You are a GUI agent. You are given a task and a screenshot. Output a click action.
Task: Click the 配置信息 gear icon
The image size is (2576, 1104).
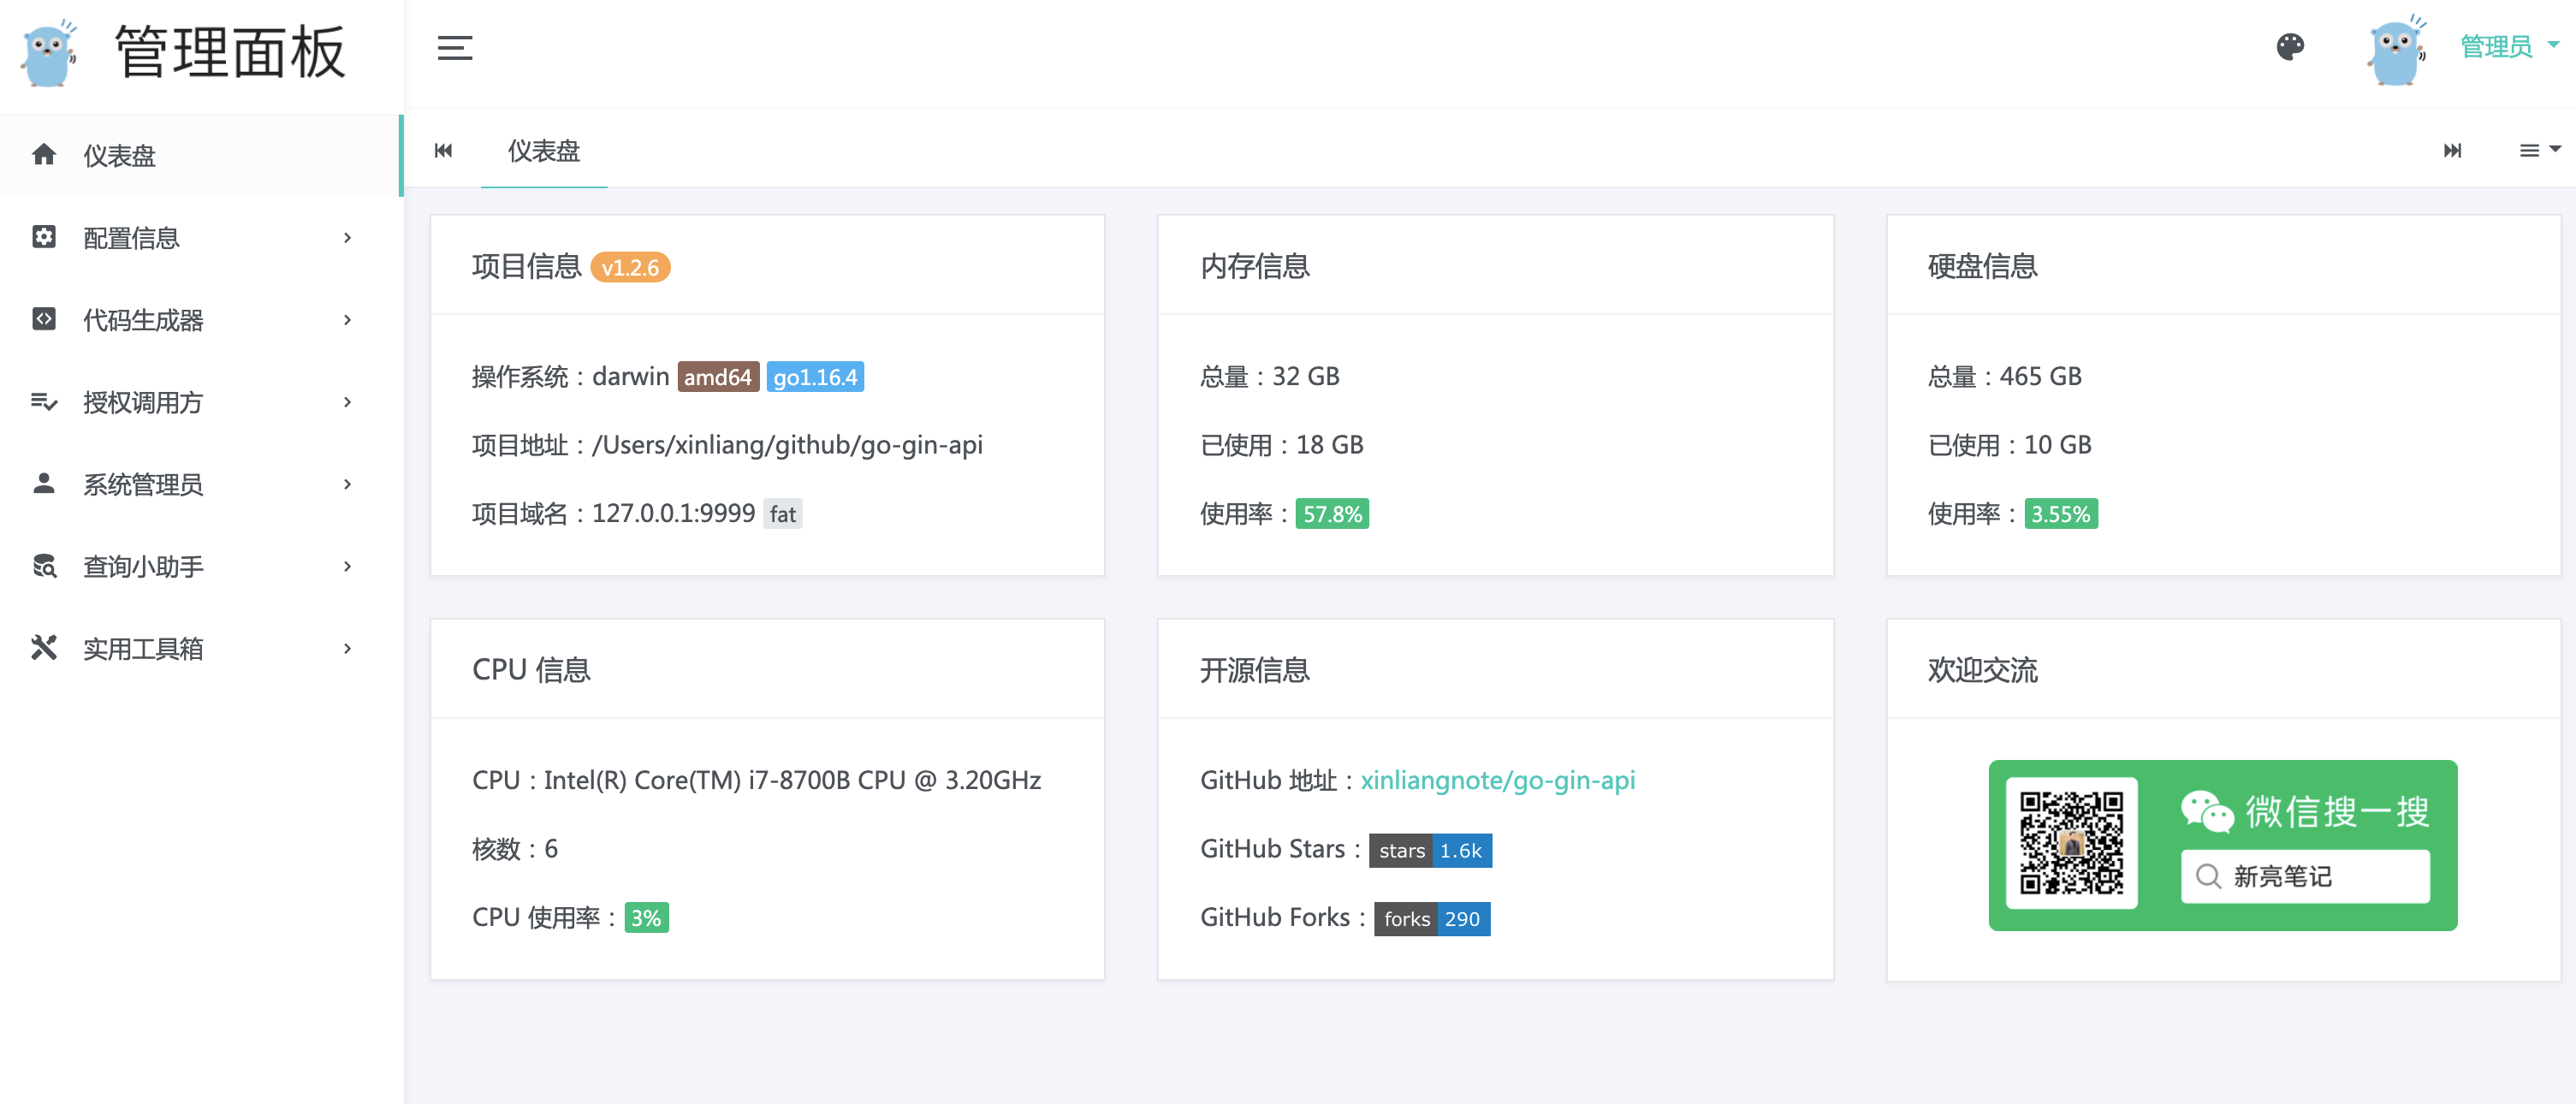pyautogui.click(x=44, y=237)
